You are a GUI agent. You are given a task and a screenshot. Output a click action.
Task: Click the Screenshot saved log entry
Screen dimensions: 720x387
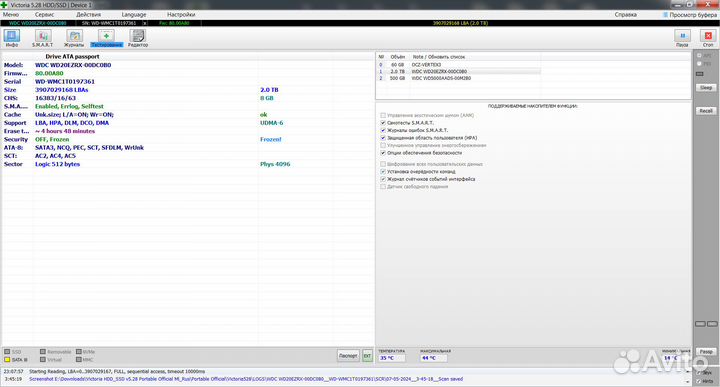(x=246, y=379)
